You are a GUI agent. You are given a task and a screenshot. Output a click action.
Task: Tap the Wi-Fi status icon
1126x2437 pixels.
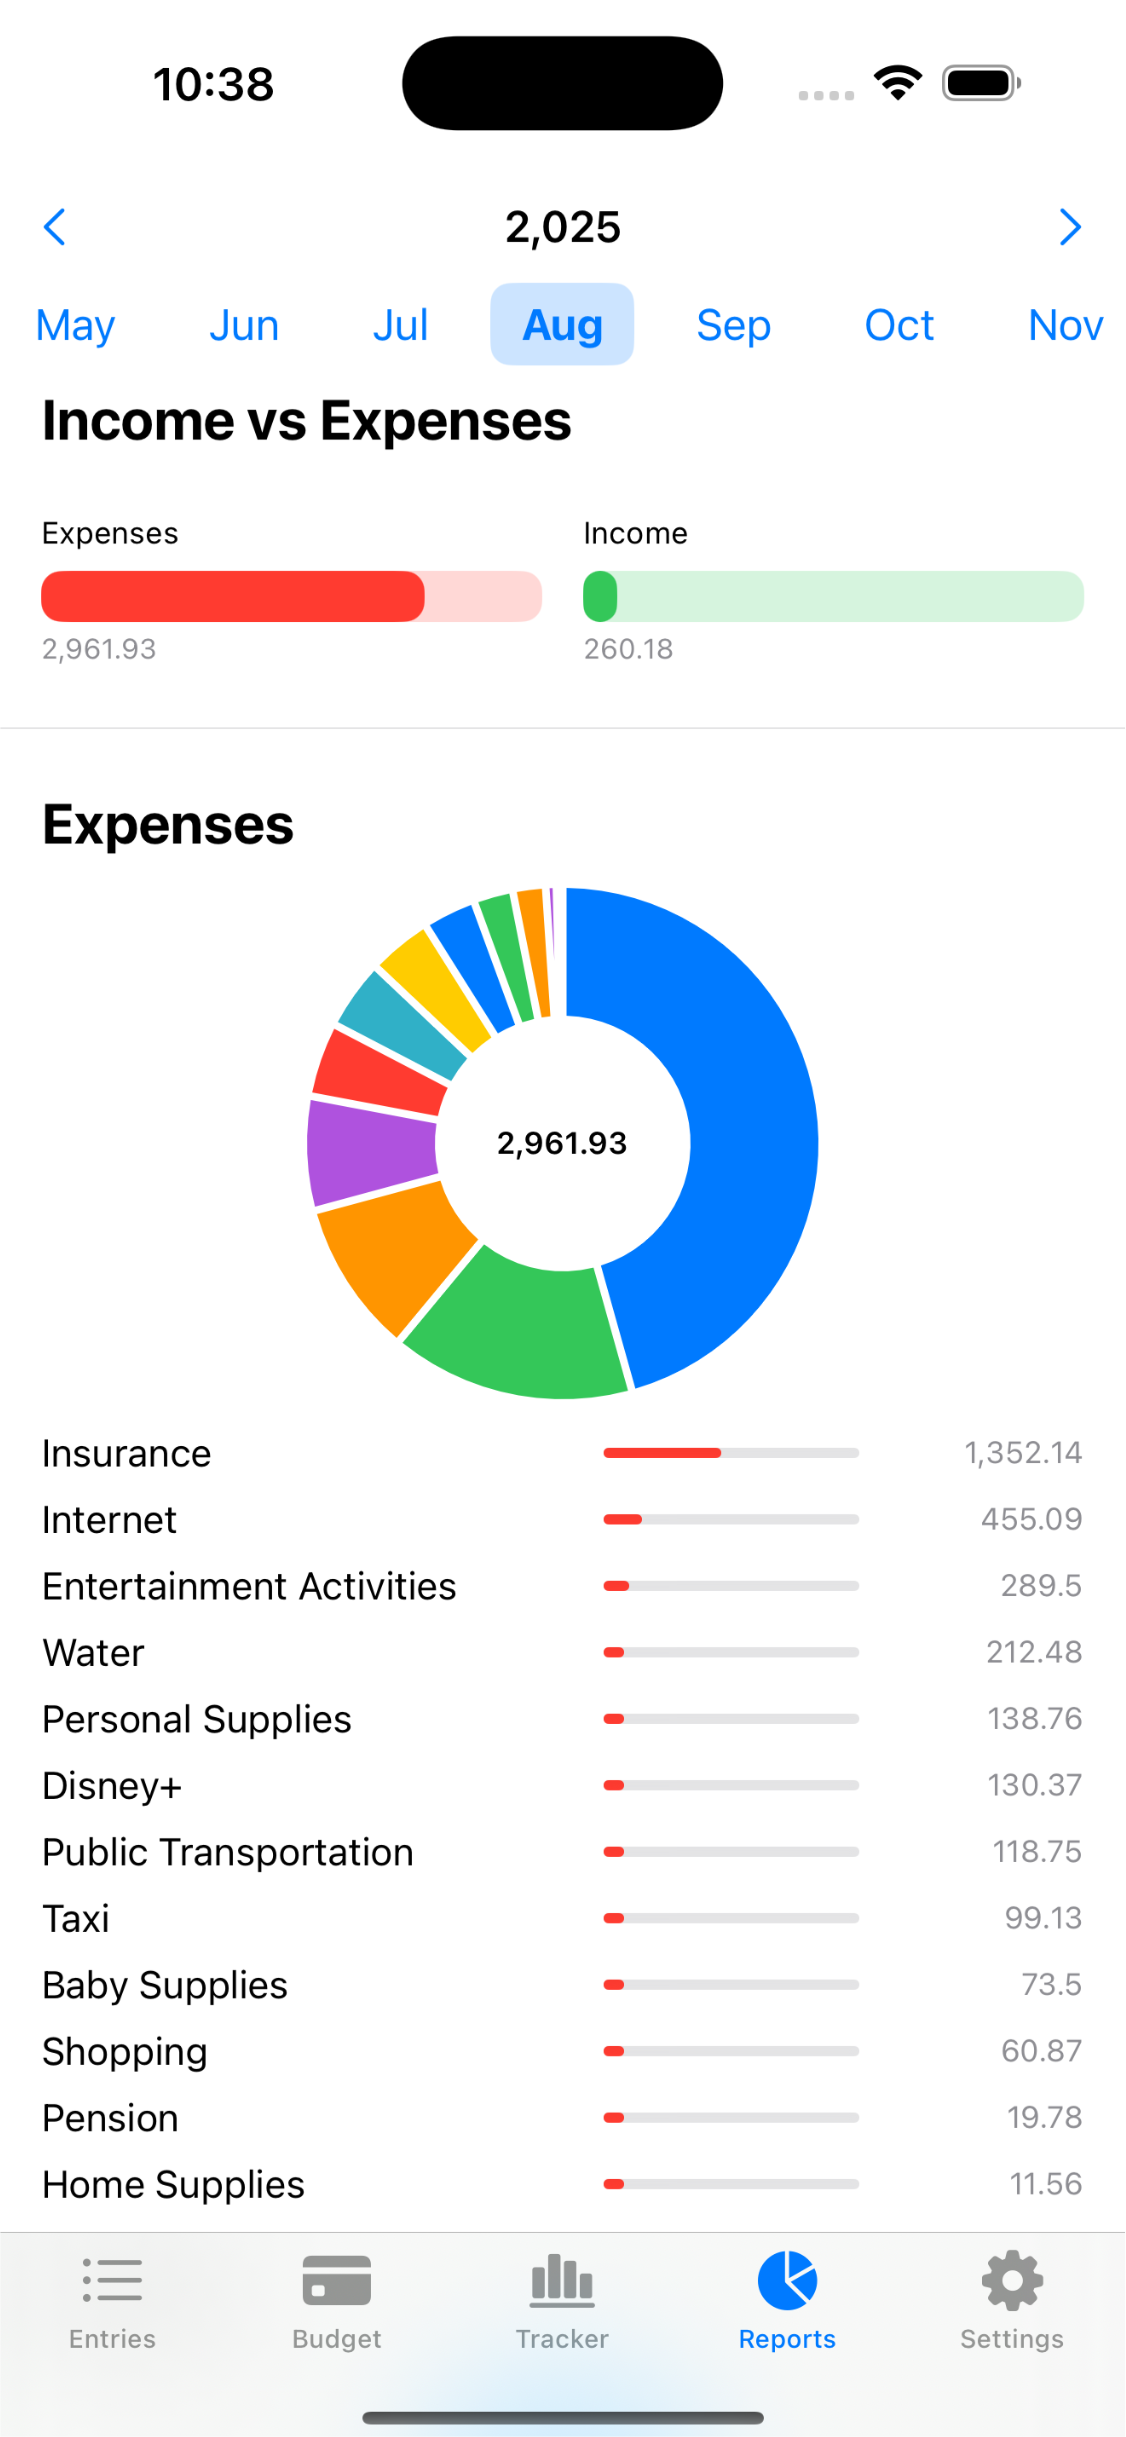pos(897,83)
